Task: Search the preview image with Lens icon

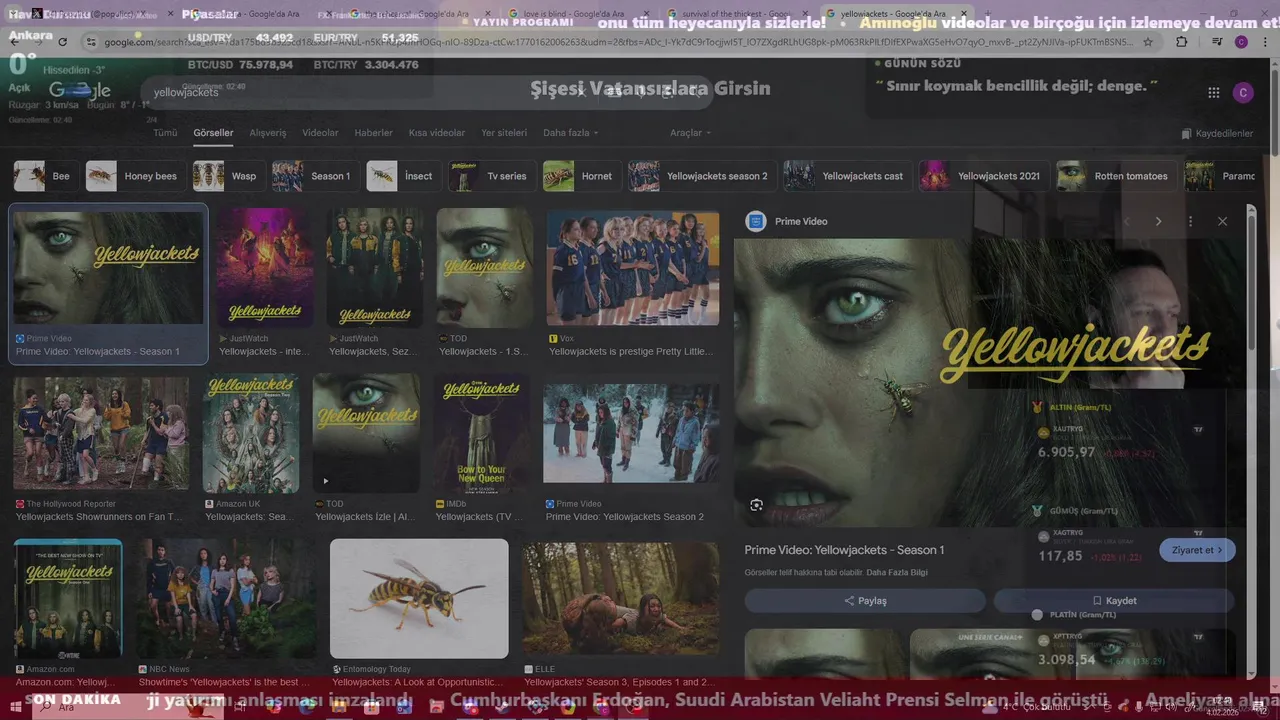Action: (756, 505)
